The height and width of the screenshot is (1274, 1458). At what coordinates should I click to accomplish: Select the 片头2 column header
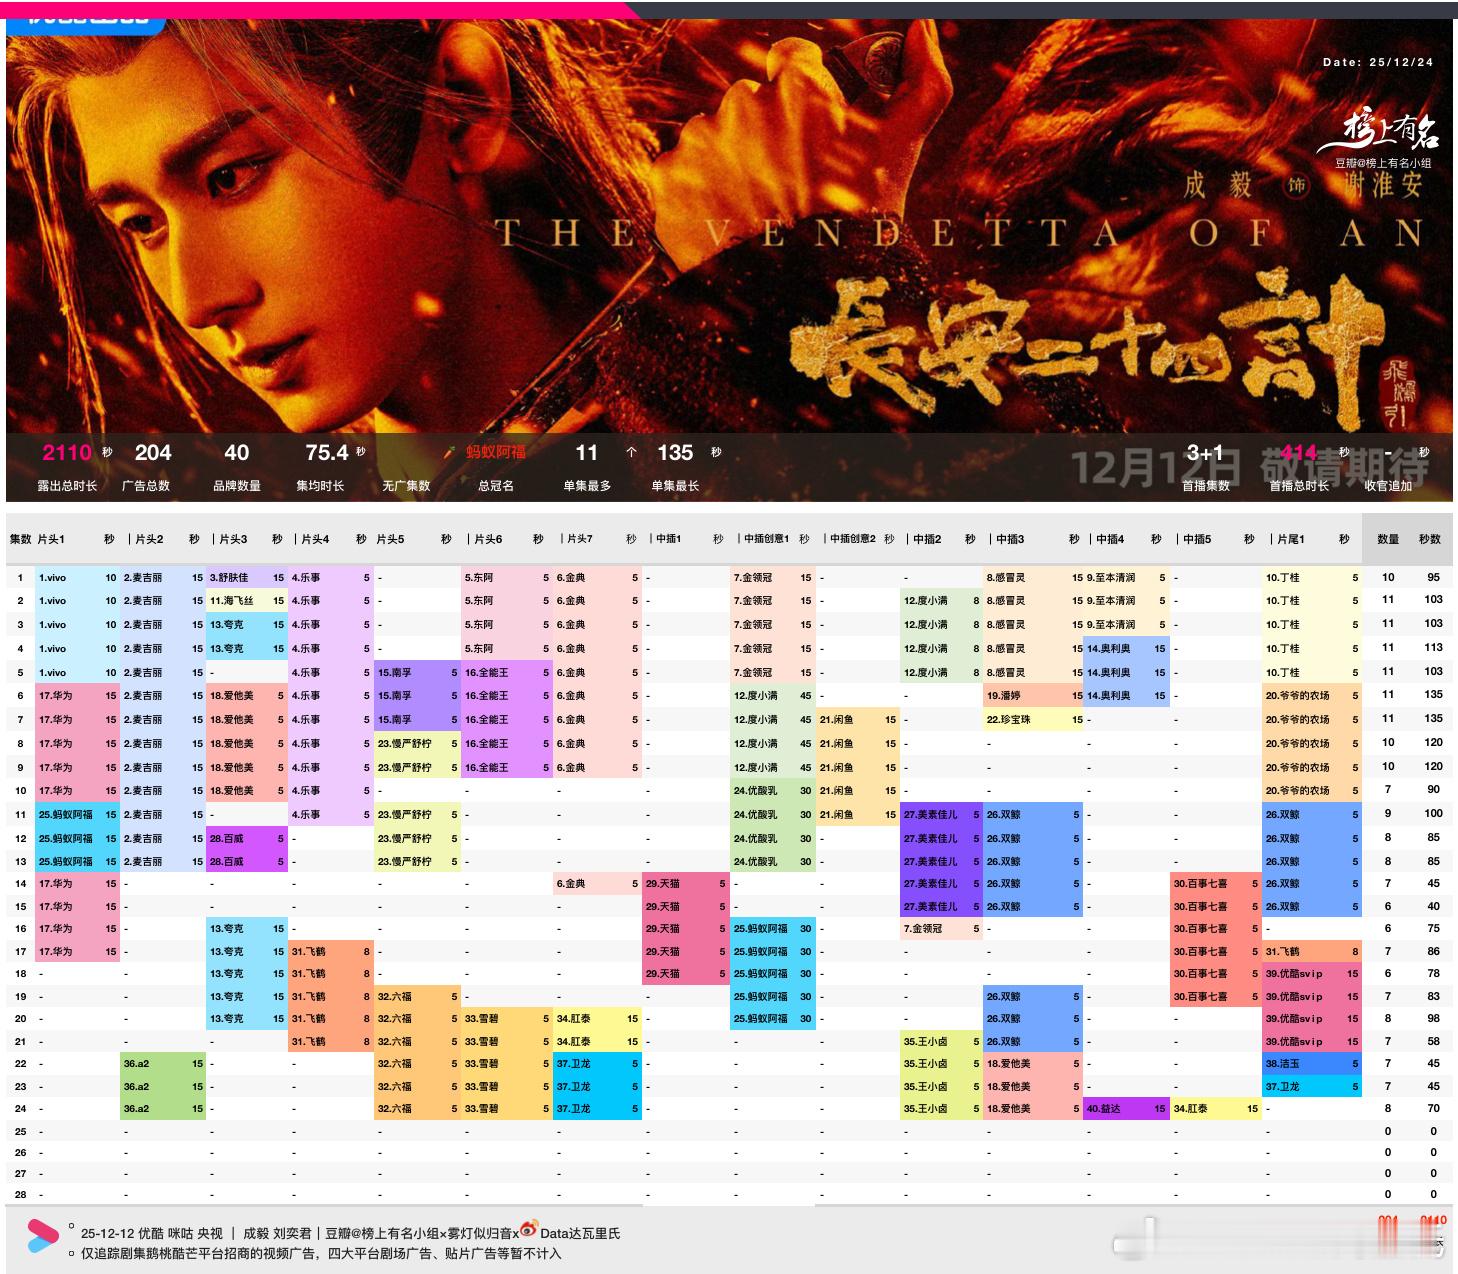click(150, 539)
